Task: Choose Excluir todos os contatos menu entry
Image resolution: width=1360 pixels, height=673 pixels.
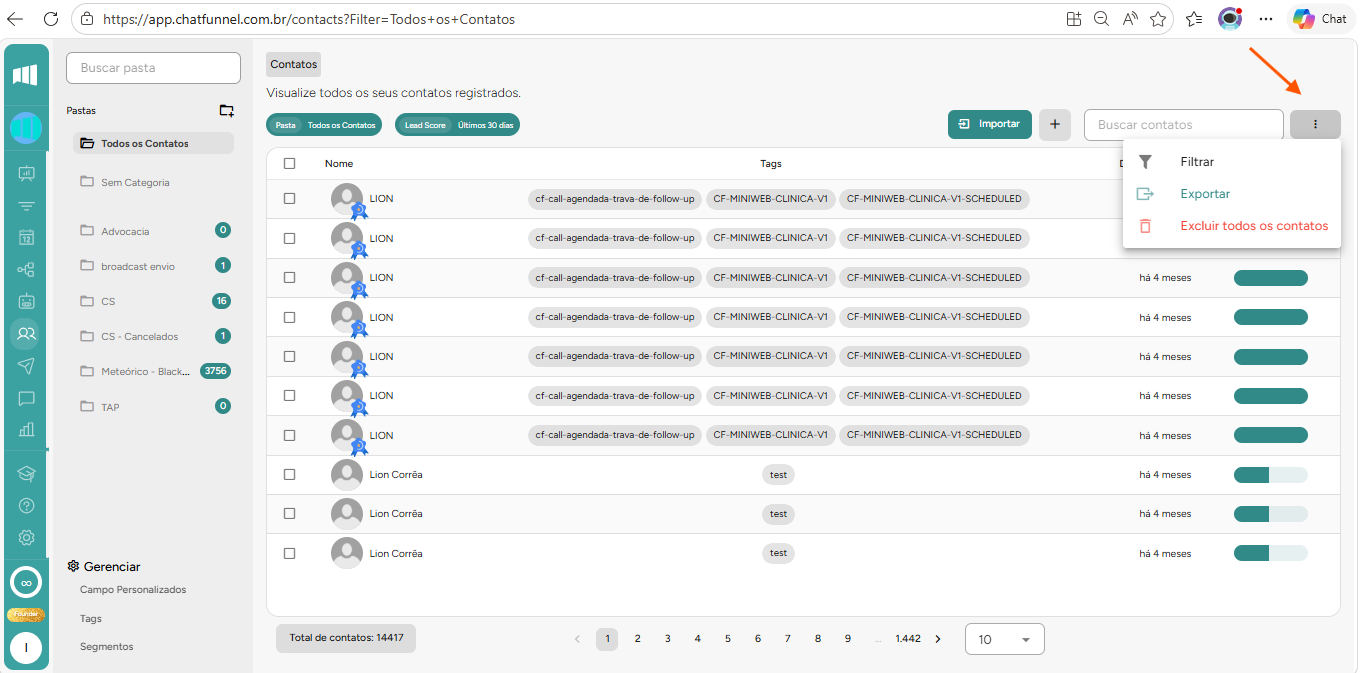Action: coord(1232,226)
